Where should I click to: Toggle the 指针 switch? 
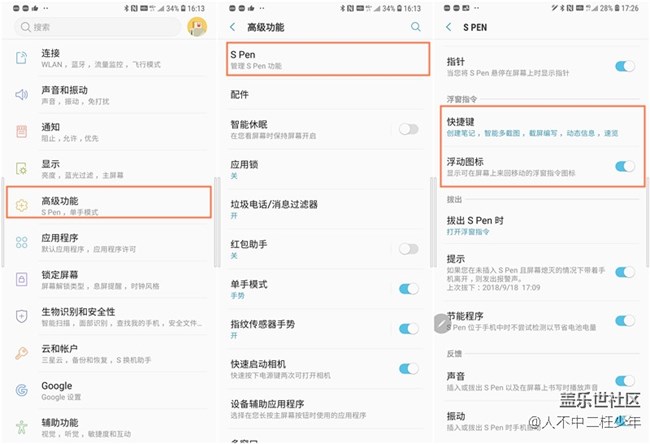[x=625, y=66]
